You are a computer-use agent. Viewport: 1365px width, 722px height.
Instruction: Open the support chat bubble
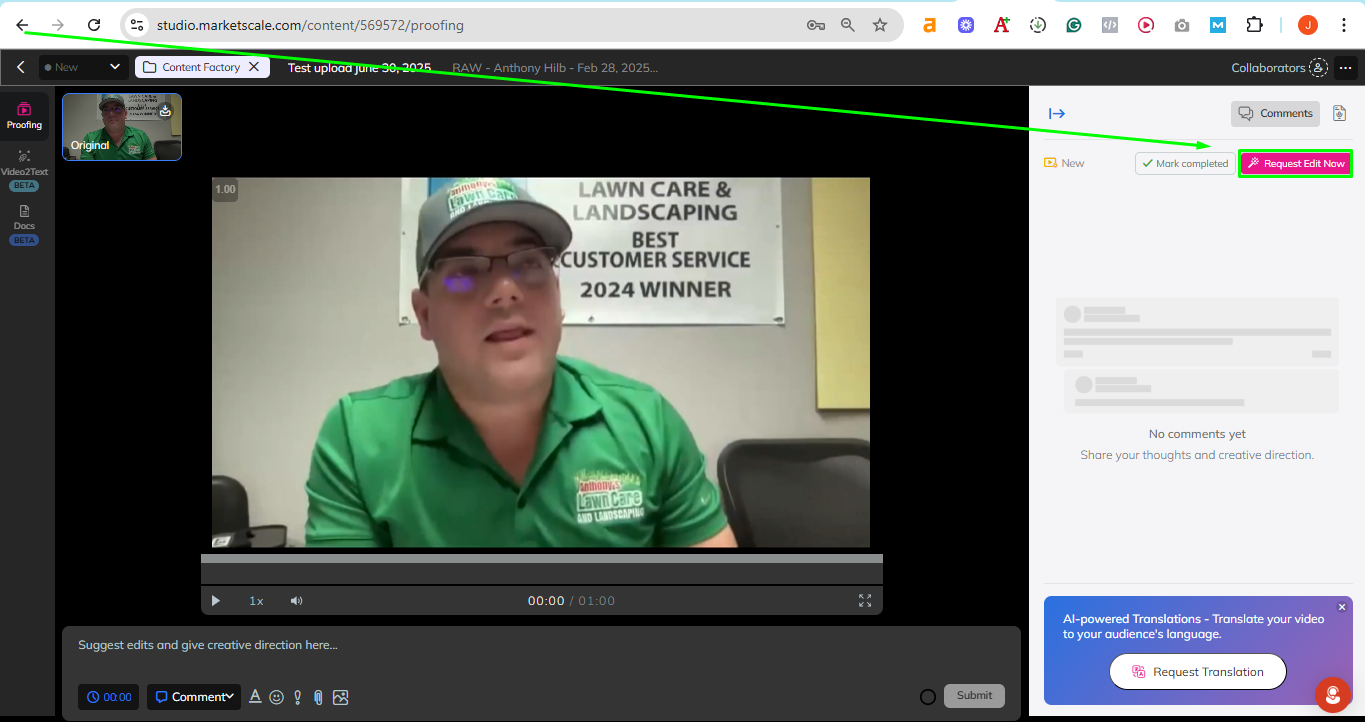coord(1332,695)
